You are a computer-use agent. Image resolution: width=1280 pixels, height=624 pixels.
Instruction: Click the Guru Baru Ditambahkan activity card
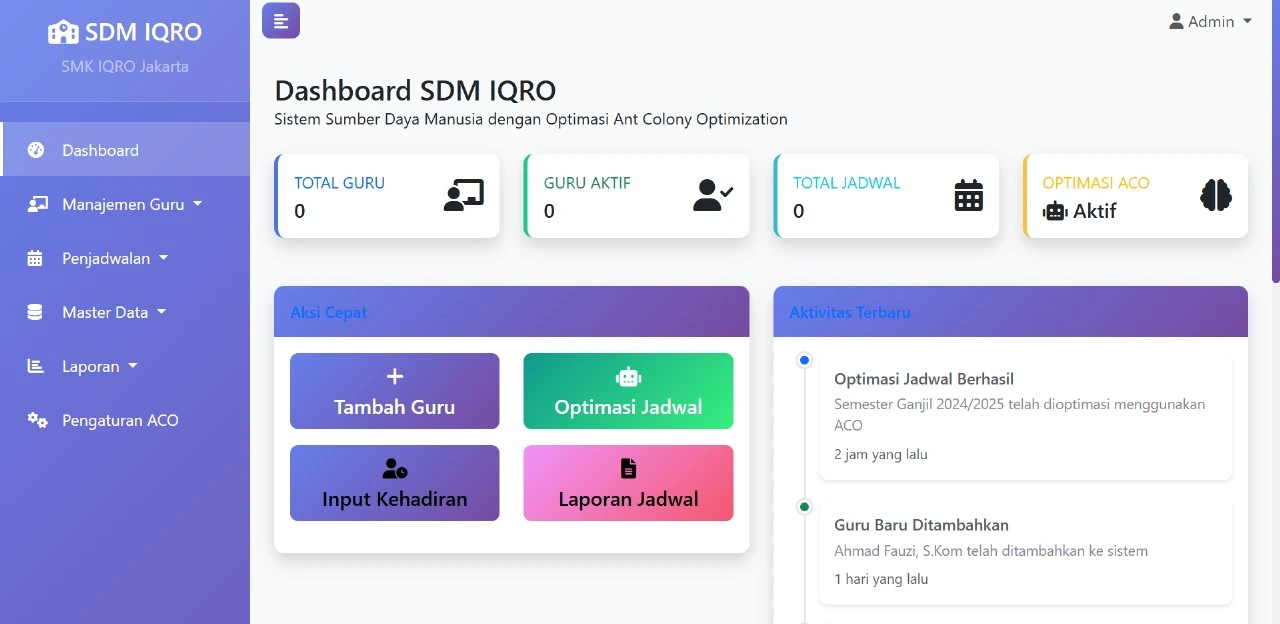(1025, 552)
